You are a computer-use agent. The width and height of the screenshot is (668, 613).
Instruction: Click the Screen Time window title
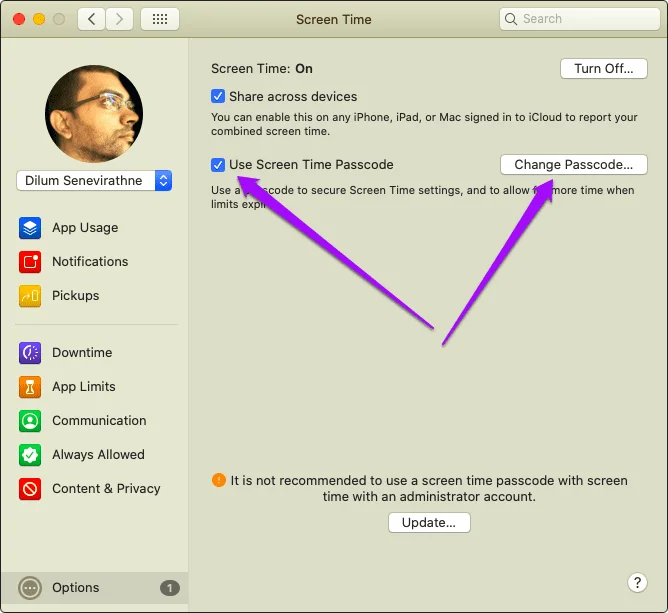[x=334, y=20]
